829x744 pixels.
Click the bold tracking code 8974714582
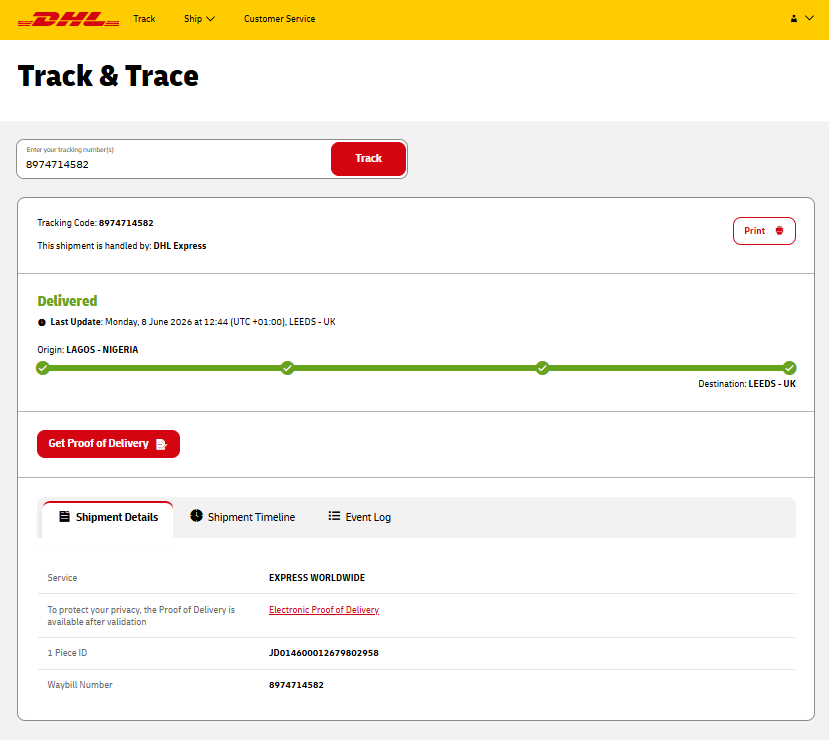pyautogui.click(x=126, y=223)
